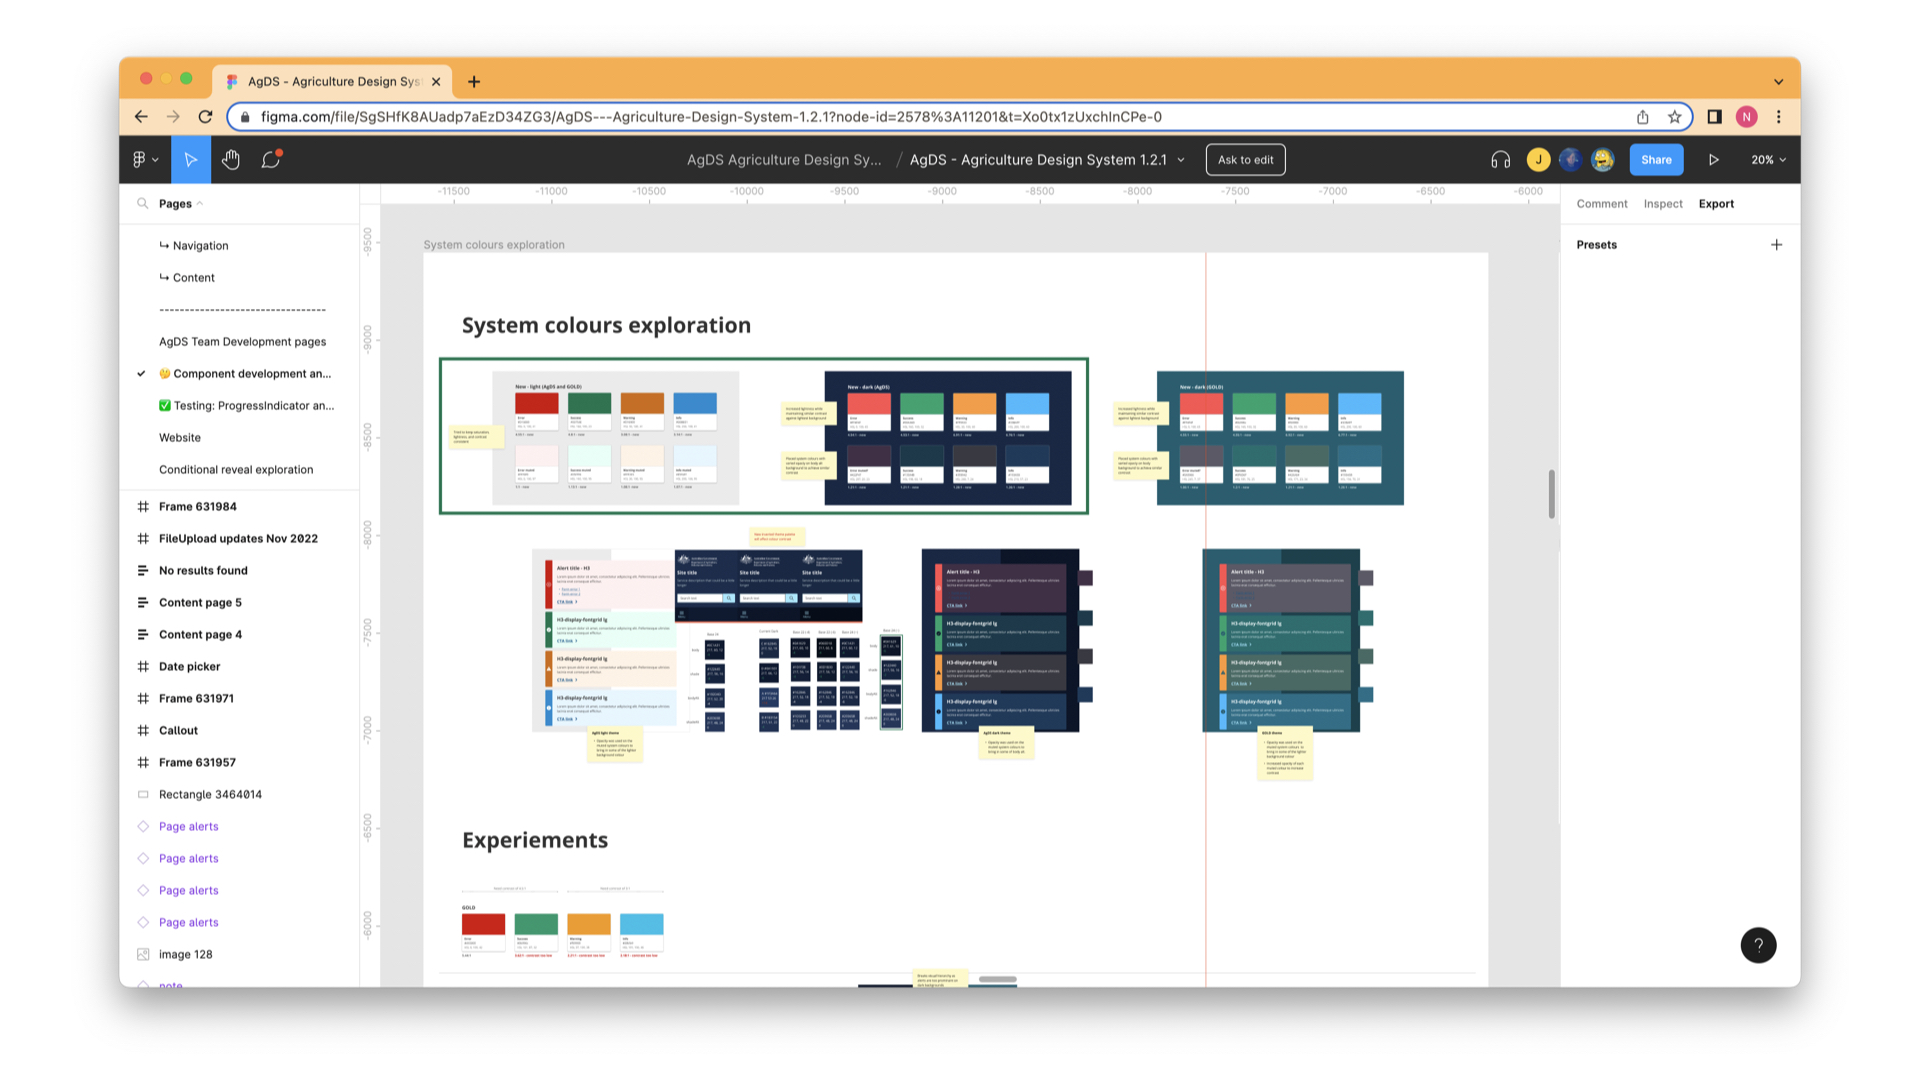Open file name dropdown chevron
The width and height of the screenshot is (1920, 1080).
tap(1181, 160)
